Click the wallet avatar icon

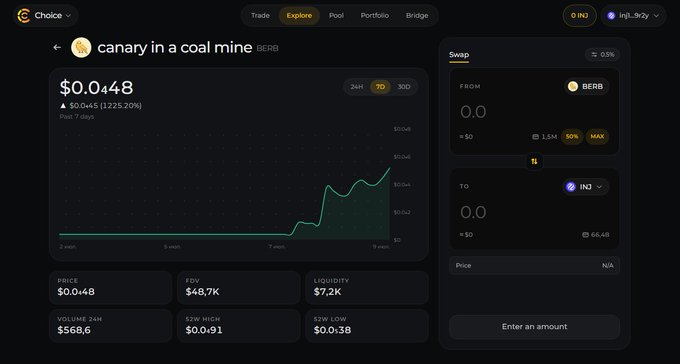(611, 16)
